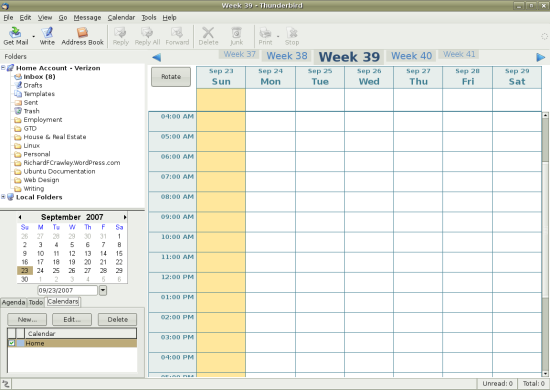This screenshot has height=390, width=550.
Task: Jump to Week 37
Action: (240, 54)
